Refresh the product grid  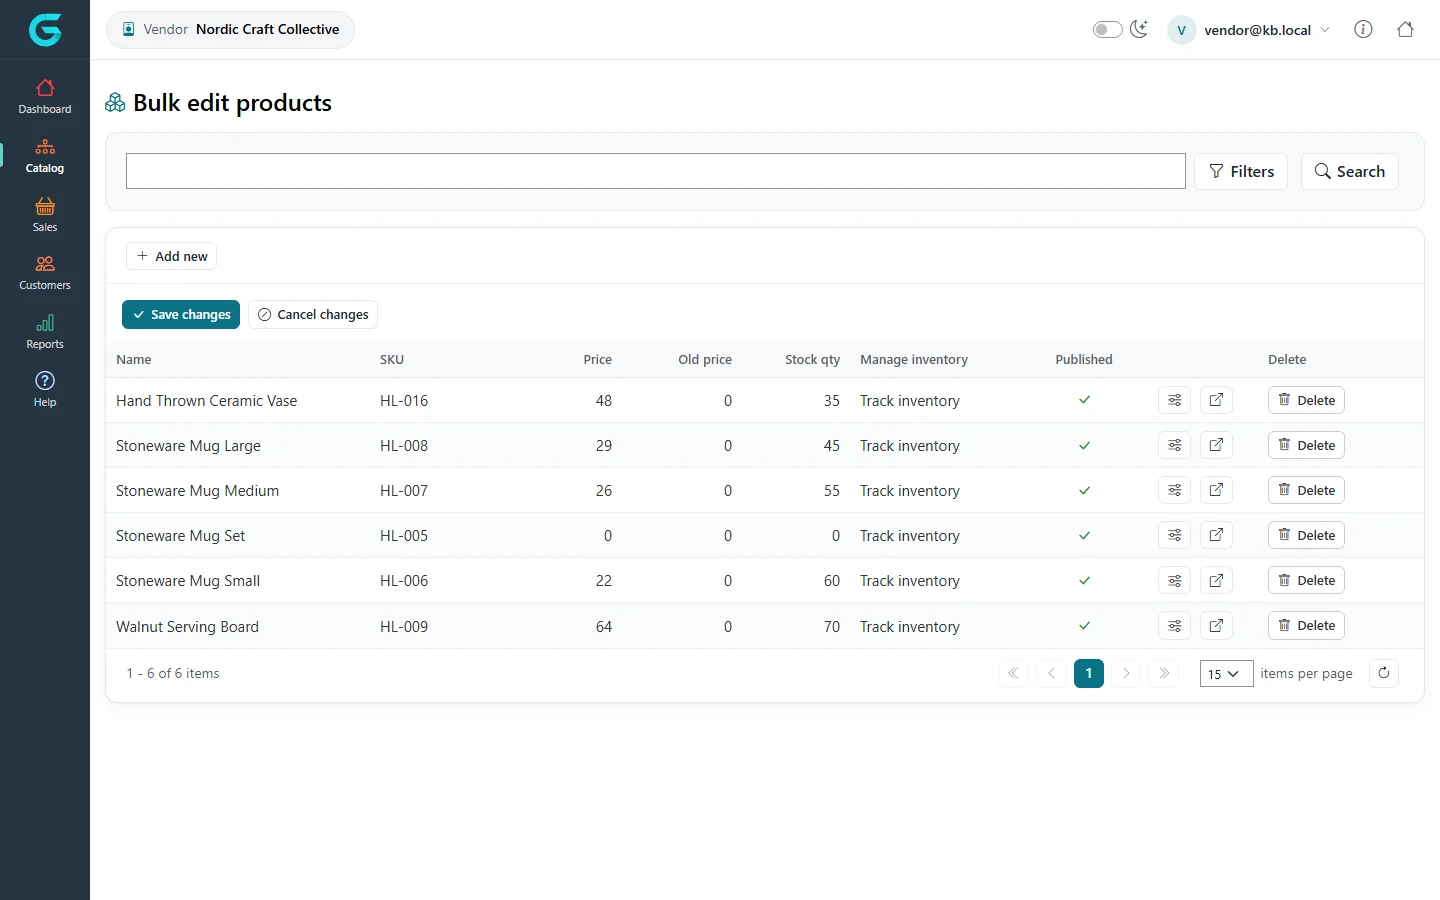(x=1384, y=673)
